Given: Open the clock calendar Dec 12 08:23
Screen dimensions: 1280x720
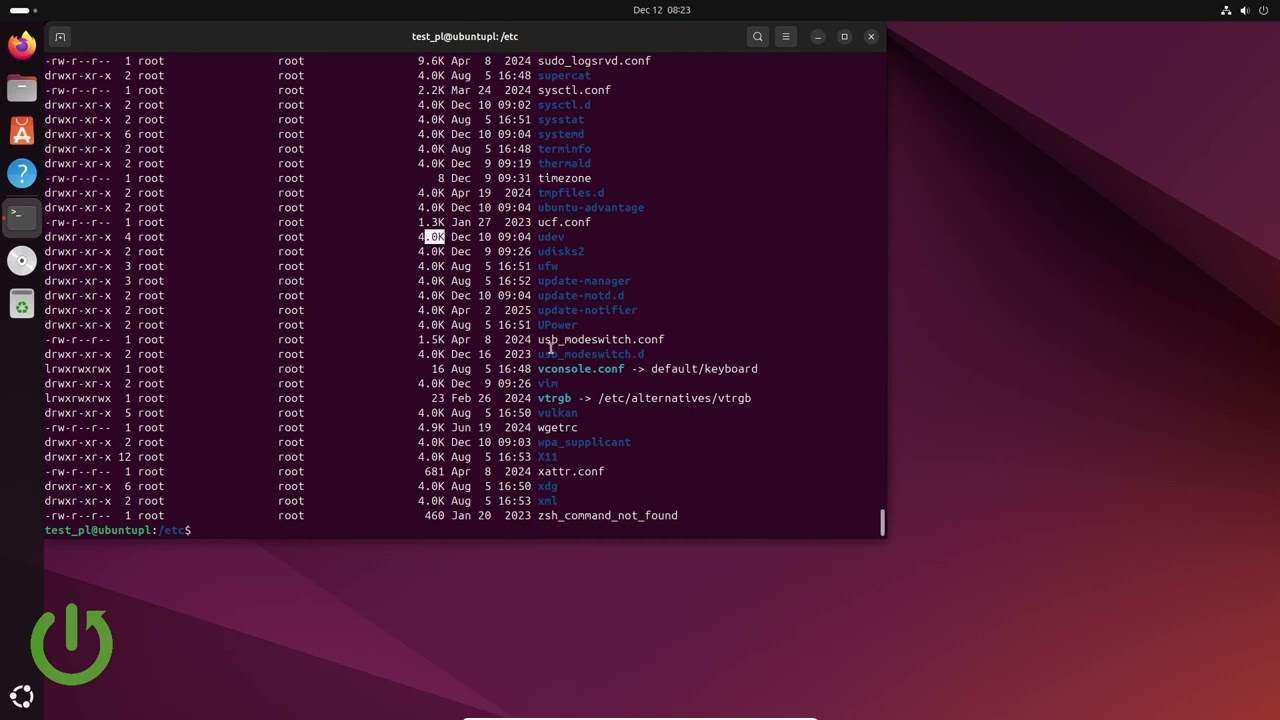Looking at the screenshot, I should tap(661, 10).
